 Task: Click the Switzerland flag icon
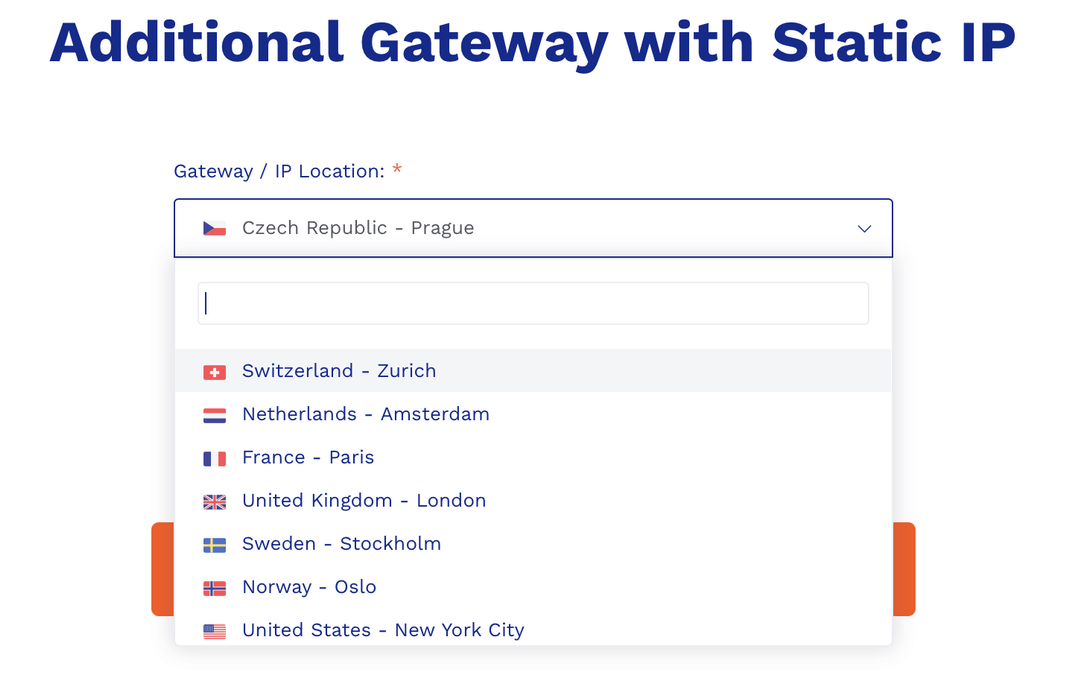(214, 371)
